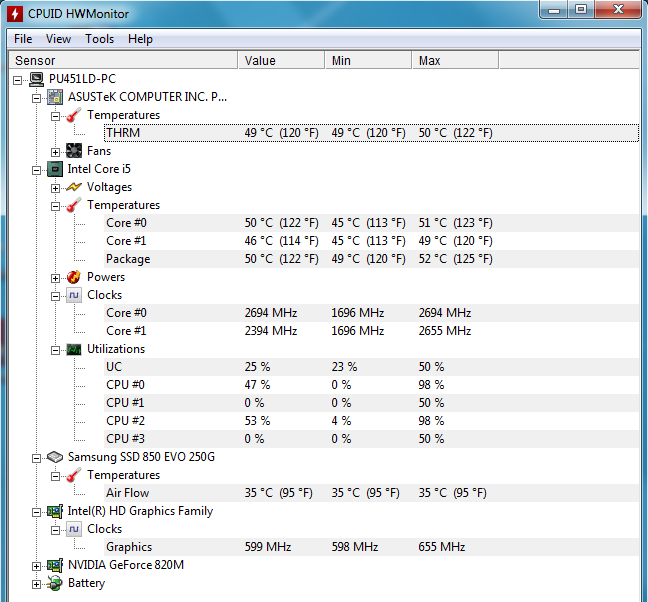
Task: Click the Utilizations graph icon
Action: point(74,350)
